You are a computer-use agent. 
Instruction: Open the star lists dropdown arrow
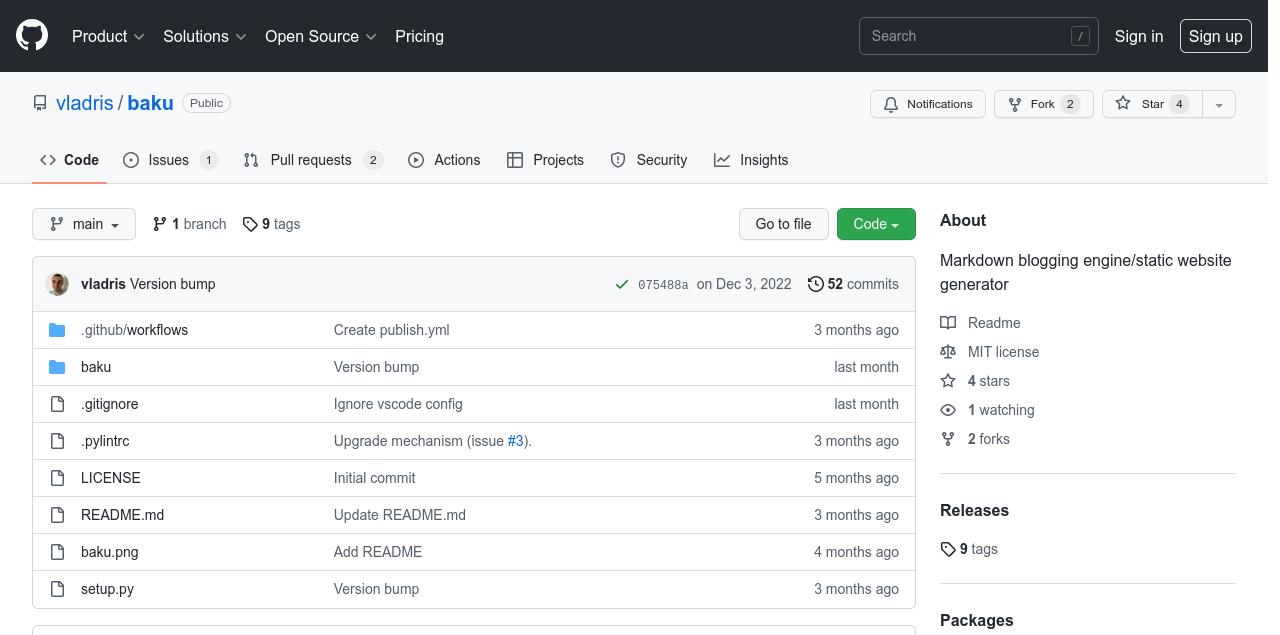coord(1218,104)
